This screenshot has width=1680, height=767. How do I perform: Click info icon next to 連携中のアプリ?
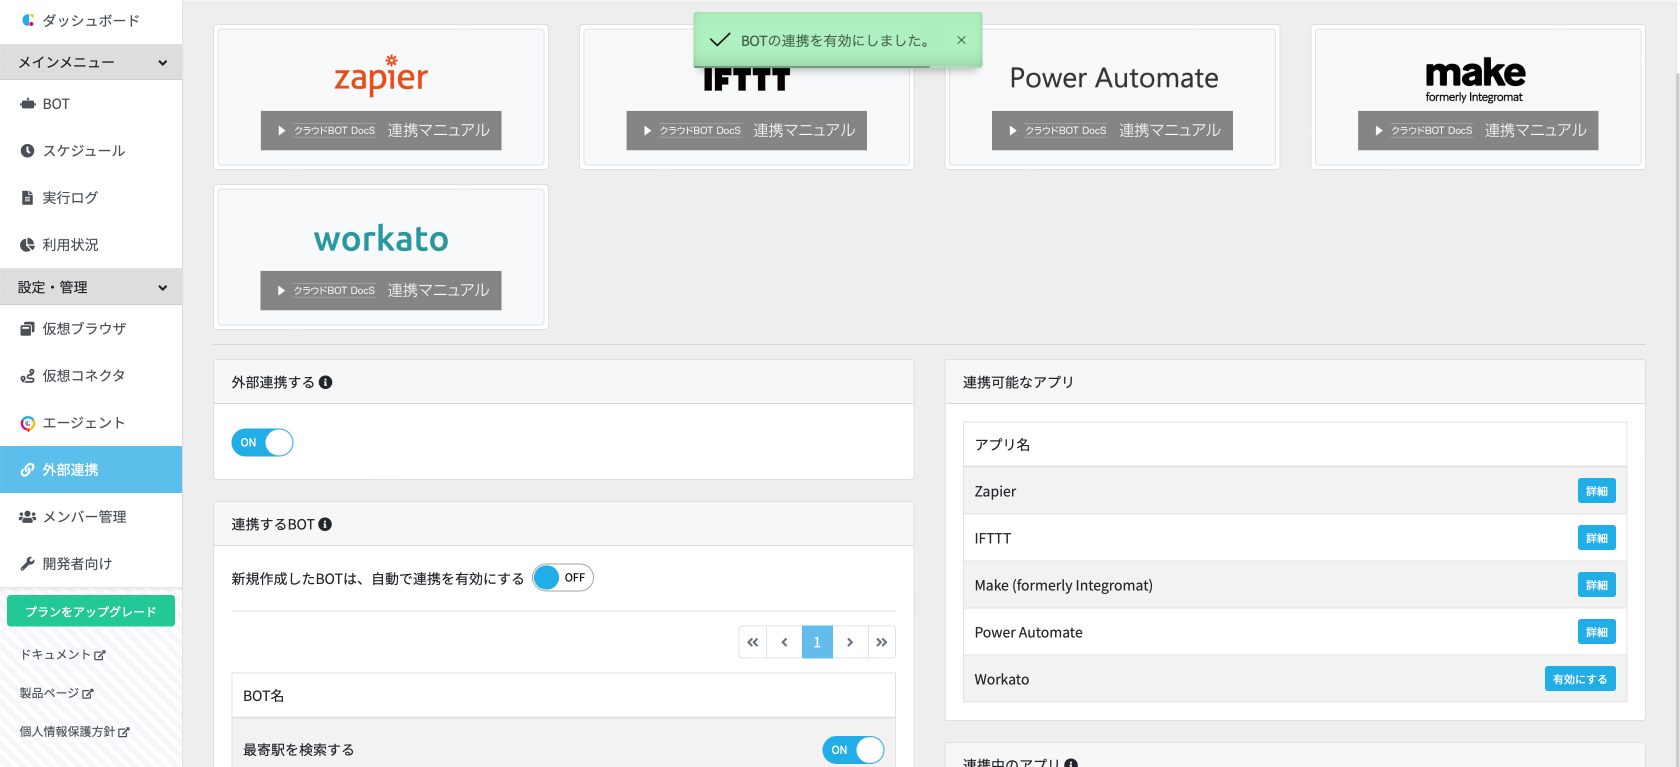click(x=1071, y=763)
